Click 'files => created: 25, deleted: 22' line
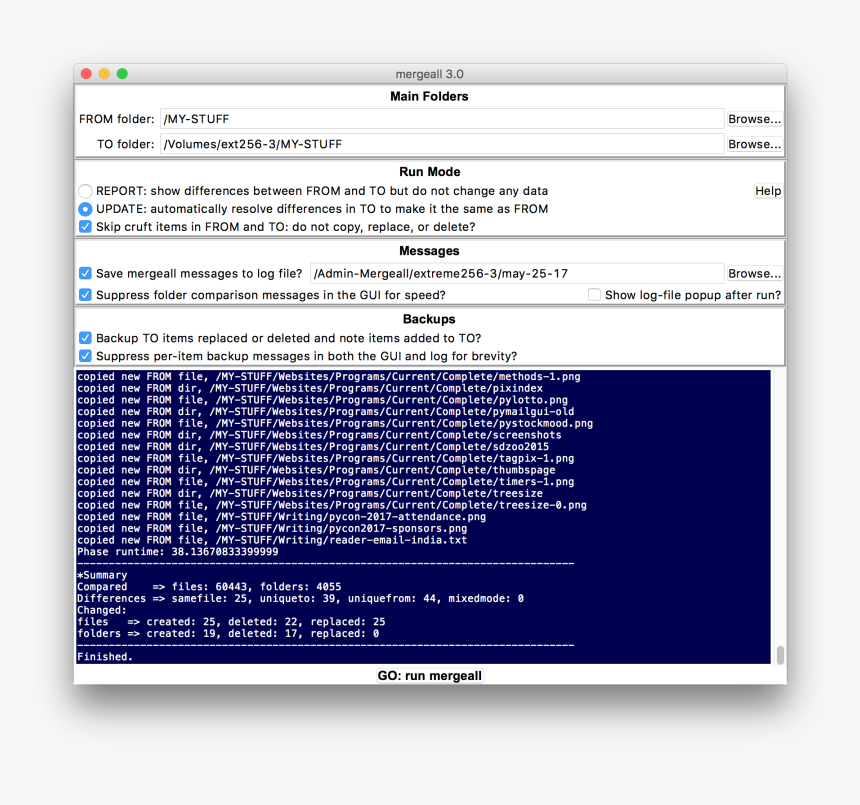 [231, 622]
